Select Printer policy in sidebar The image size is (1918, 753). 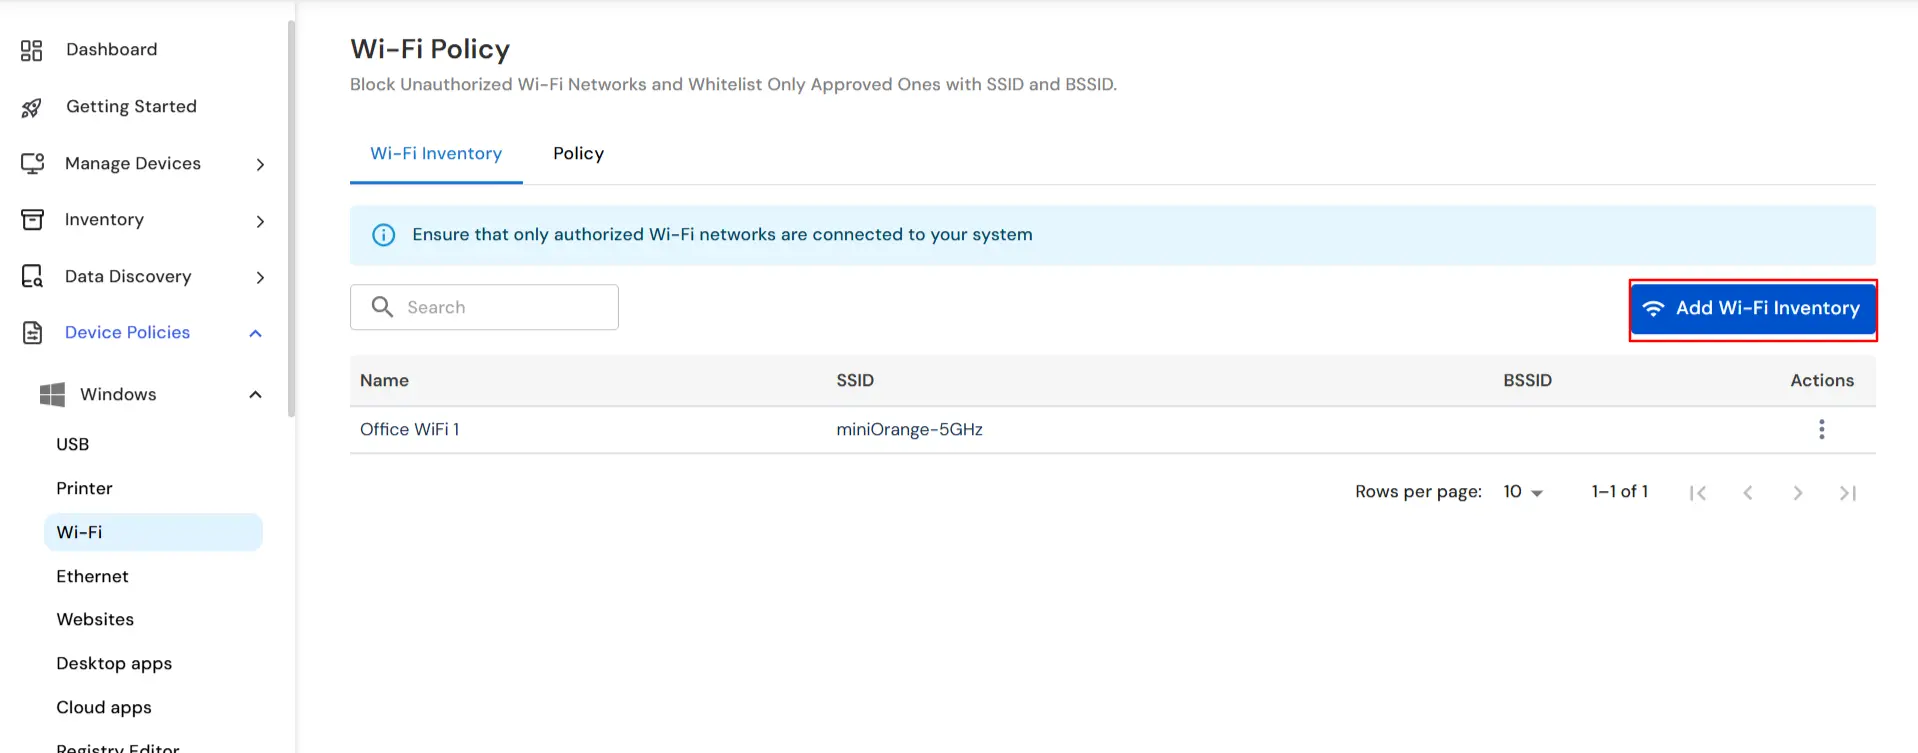click(84, 488)
